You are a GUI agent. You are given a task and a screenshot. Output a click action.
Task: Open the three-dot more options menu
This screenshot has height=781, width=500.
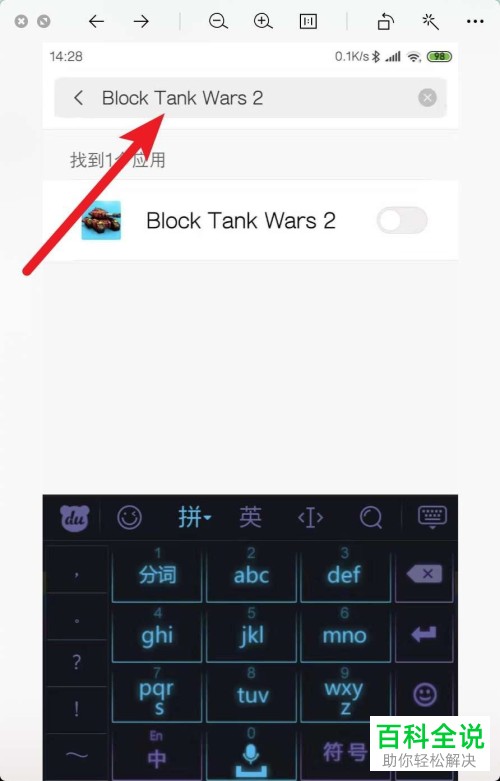[x=475, y=21]
